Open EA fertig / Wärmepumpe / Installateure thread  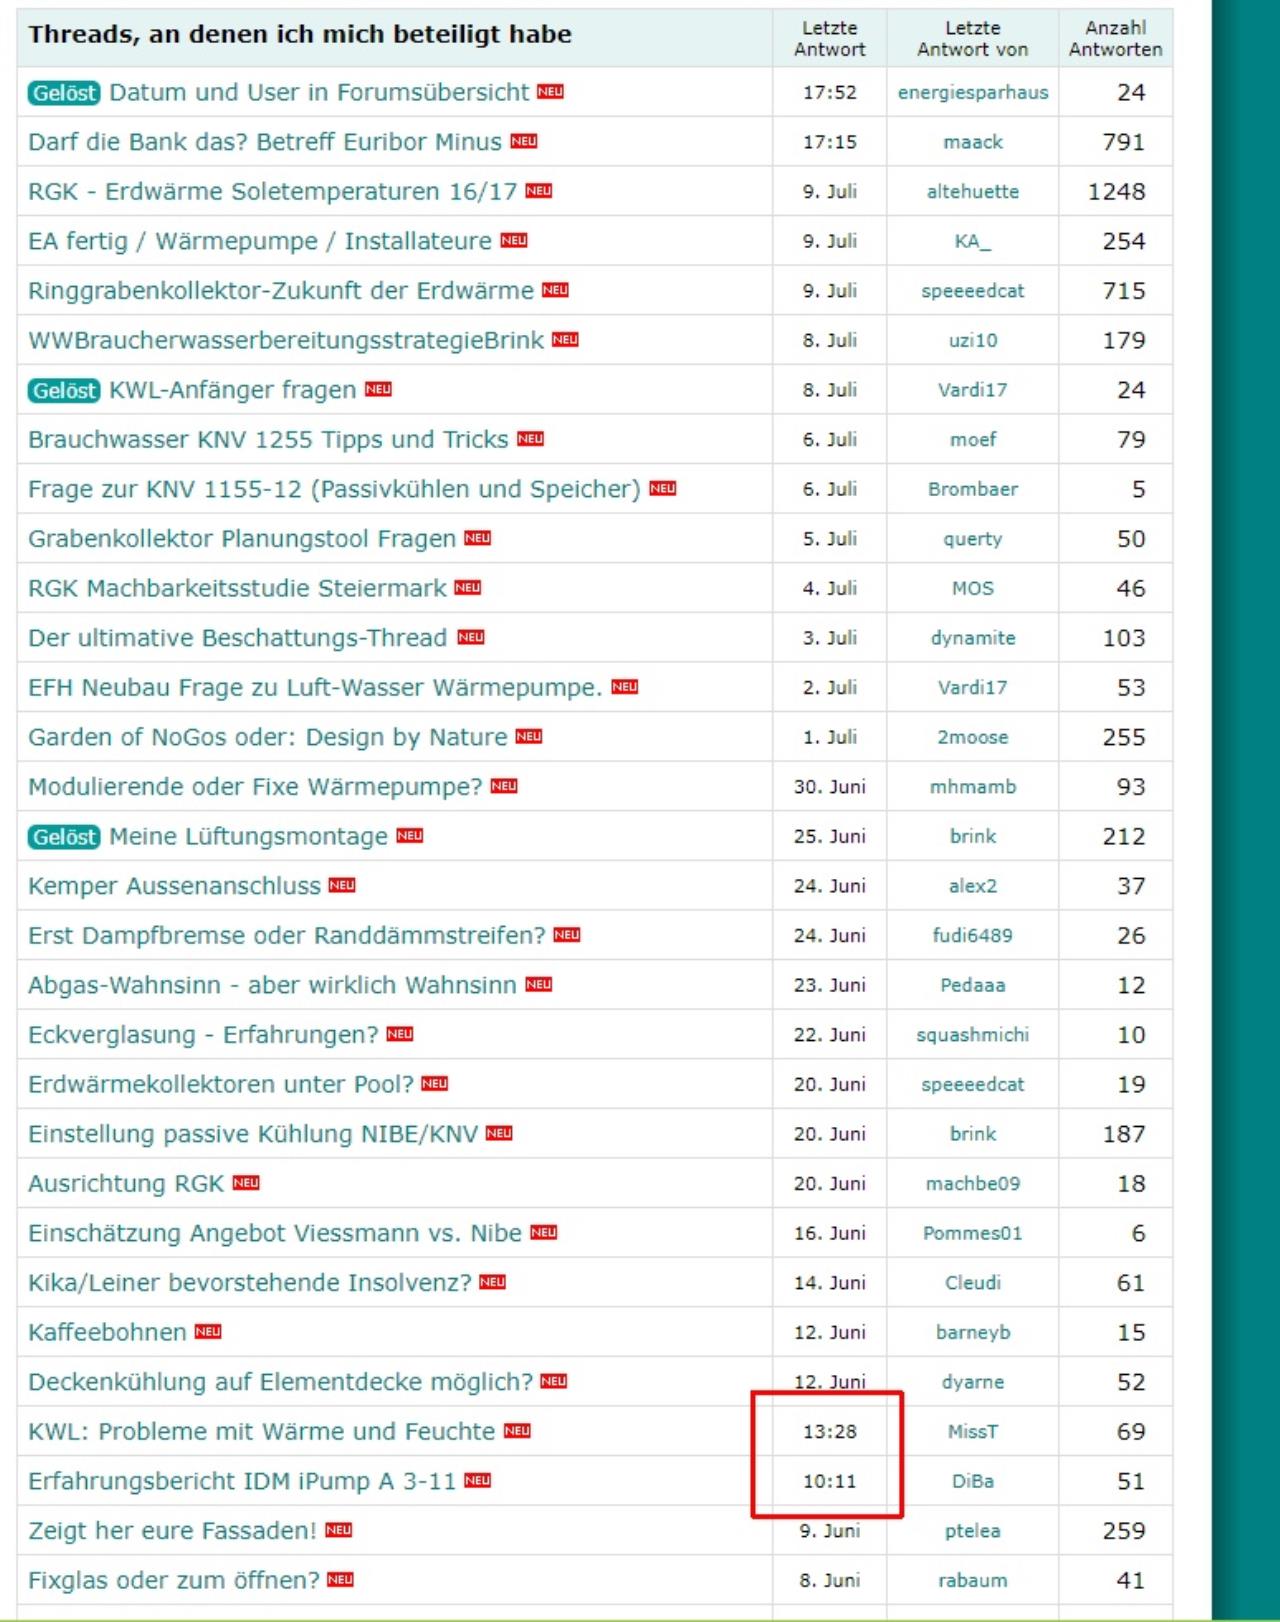pos(260,241)
